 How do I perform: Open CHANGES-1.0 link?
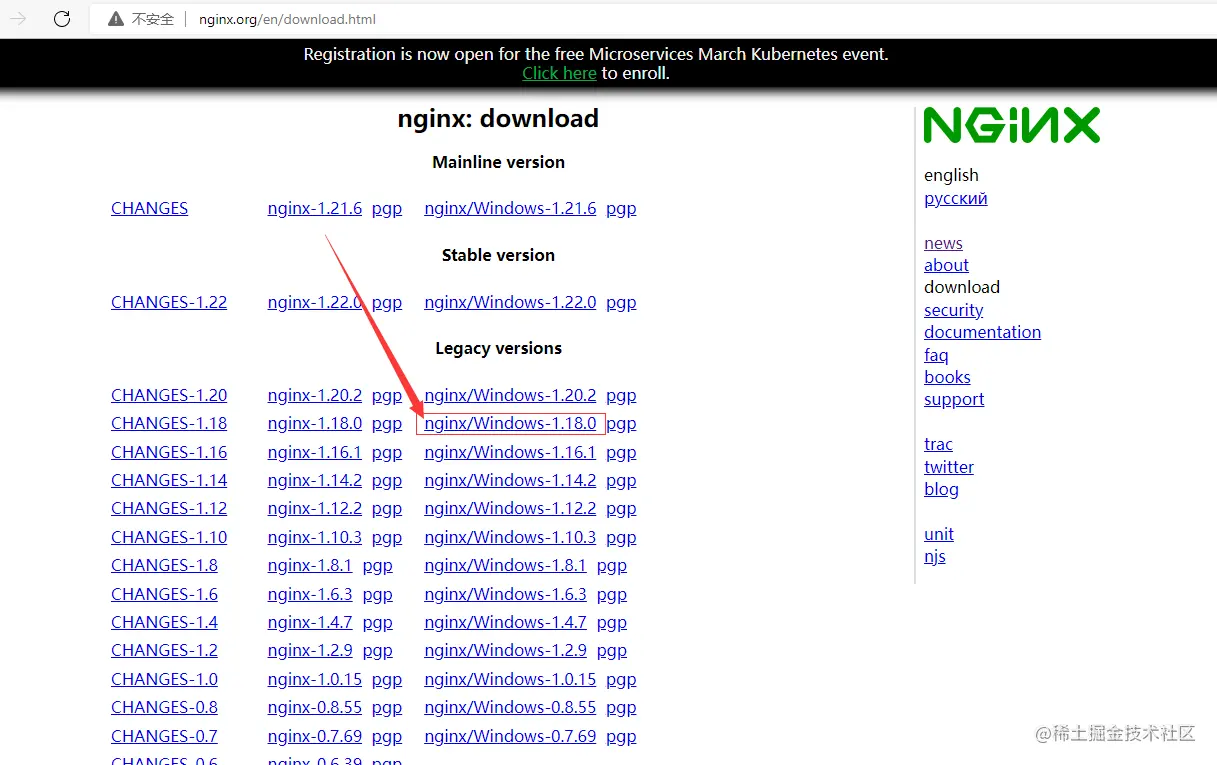[x=164, y=679]
